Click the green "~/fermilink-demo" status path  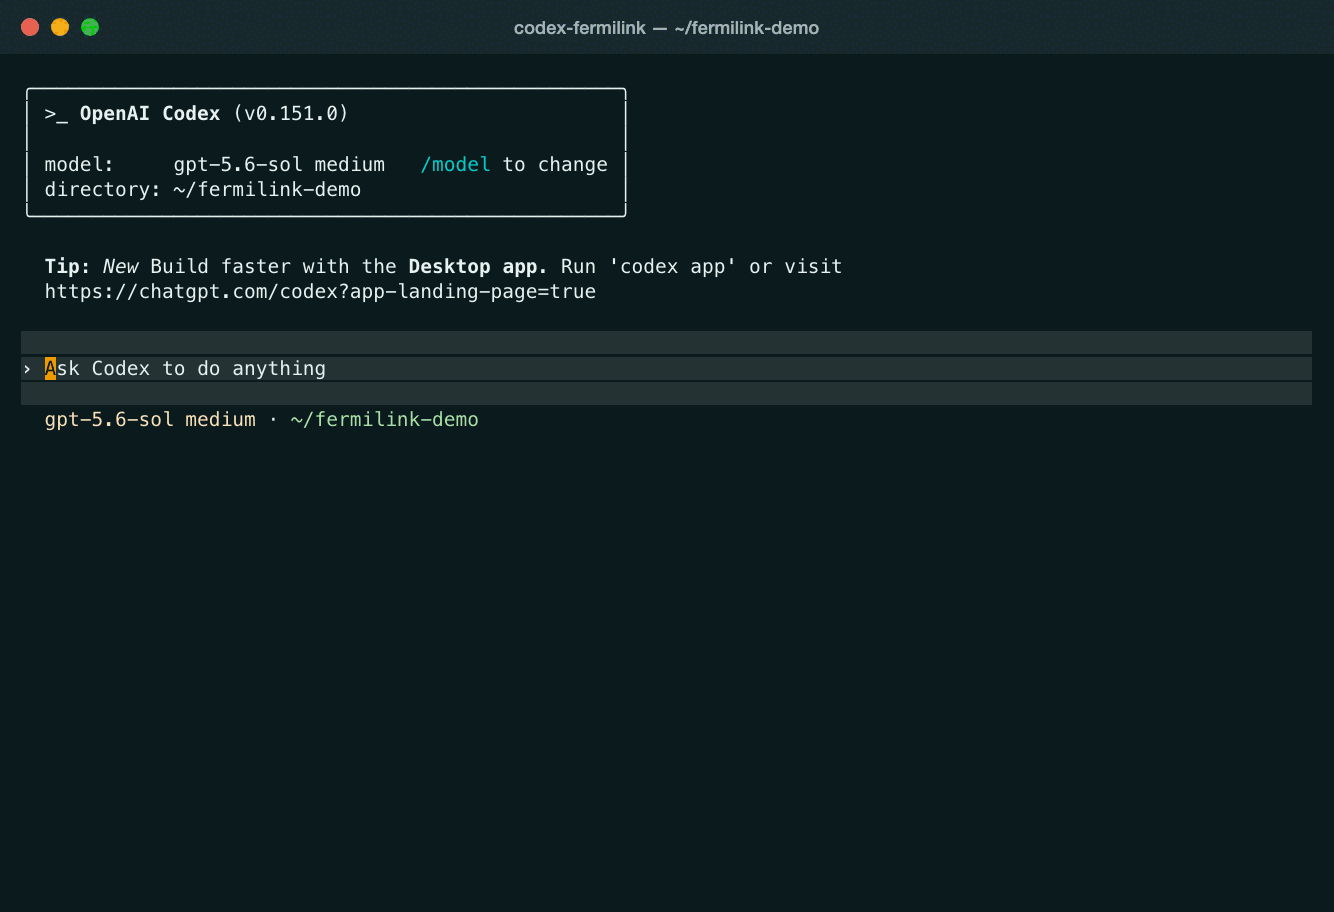click(385, 420)
